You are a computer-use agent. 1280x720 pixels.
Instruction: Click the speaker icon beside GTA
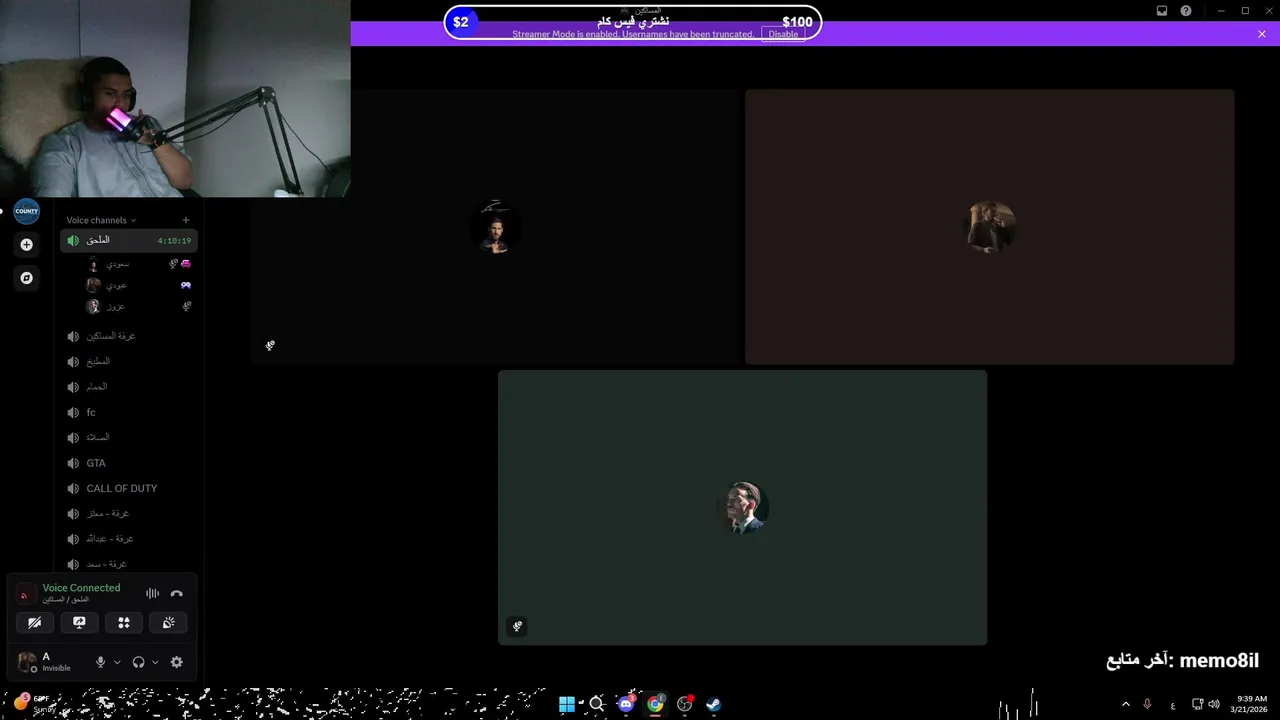pyautogui.click(x=73, y=463)
